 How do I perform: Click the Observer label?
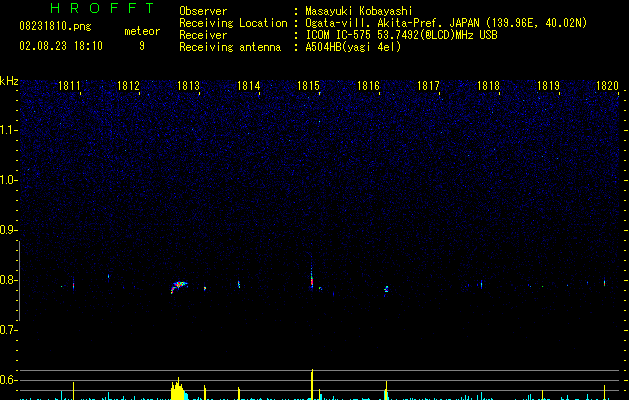[x=203, y=11]
